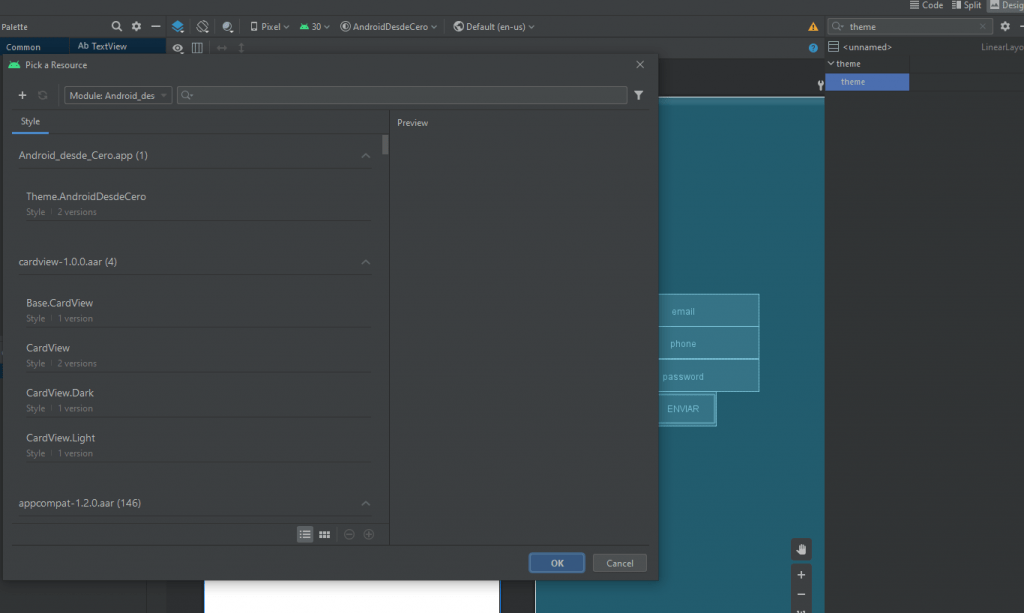Open Palette settings gear

[x=136, y=26]
